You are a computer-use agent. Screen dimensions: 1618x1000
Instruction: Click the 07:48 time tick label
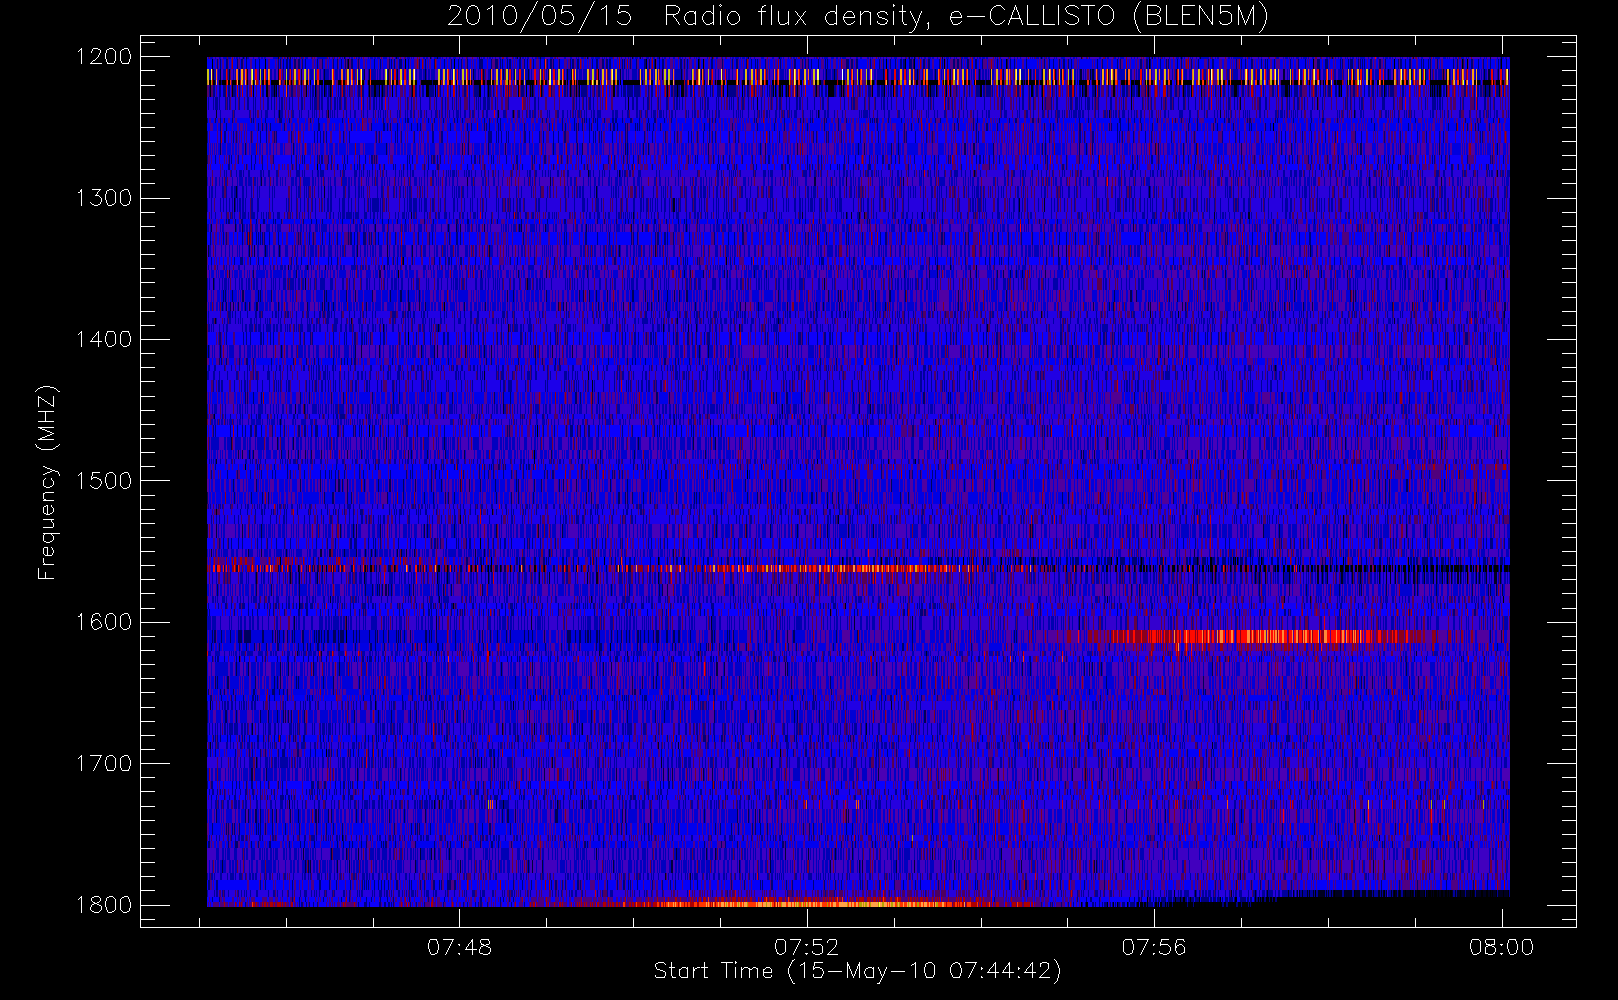coord(459,947)
